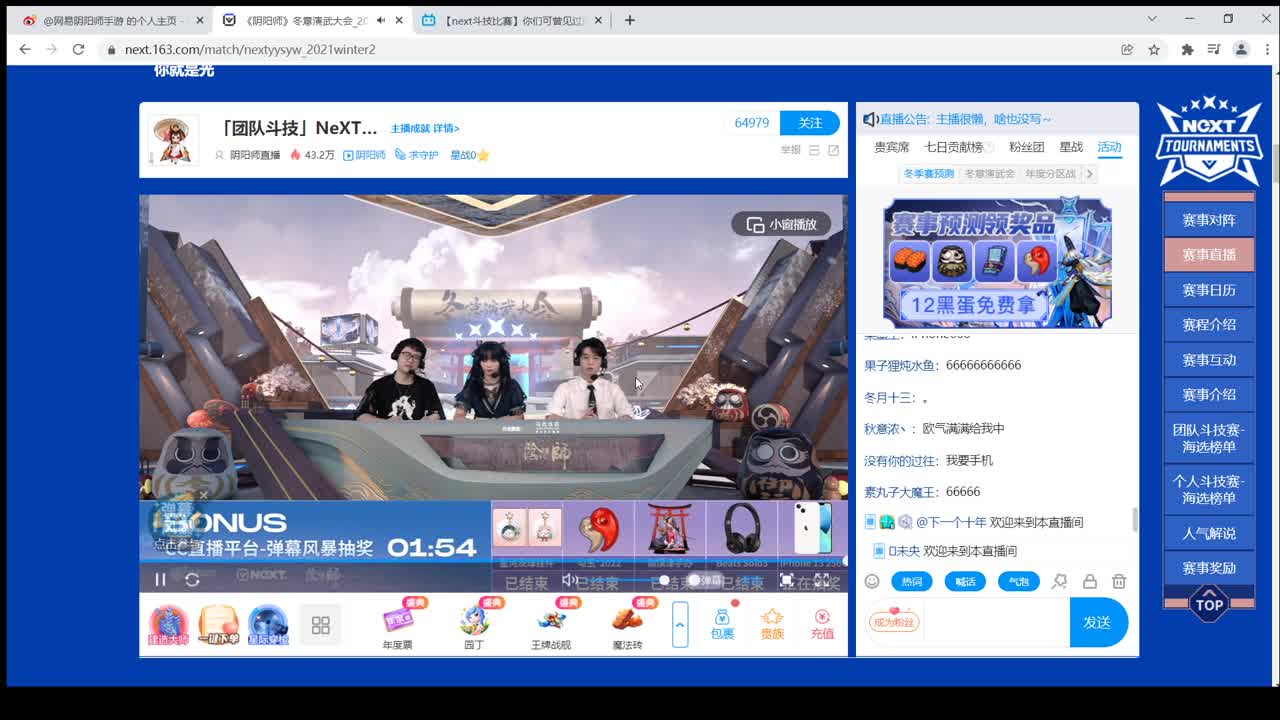
Task: Open the 一键下单 activity icon
Action: 218,625
